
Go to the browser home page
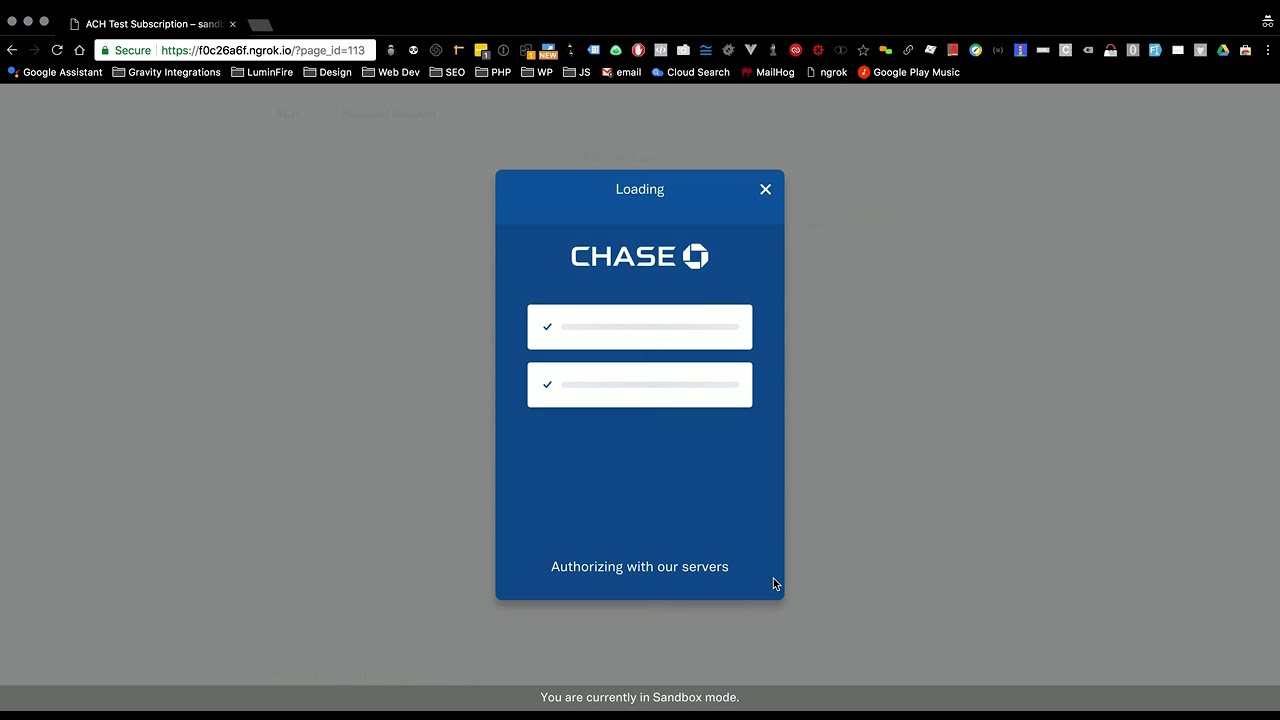(x=79, y=50)
